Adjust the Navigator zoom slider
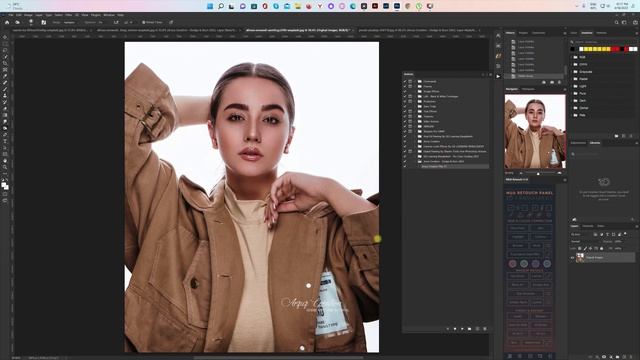Screen dimensions: 640x360 click(x=538, y=173)
